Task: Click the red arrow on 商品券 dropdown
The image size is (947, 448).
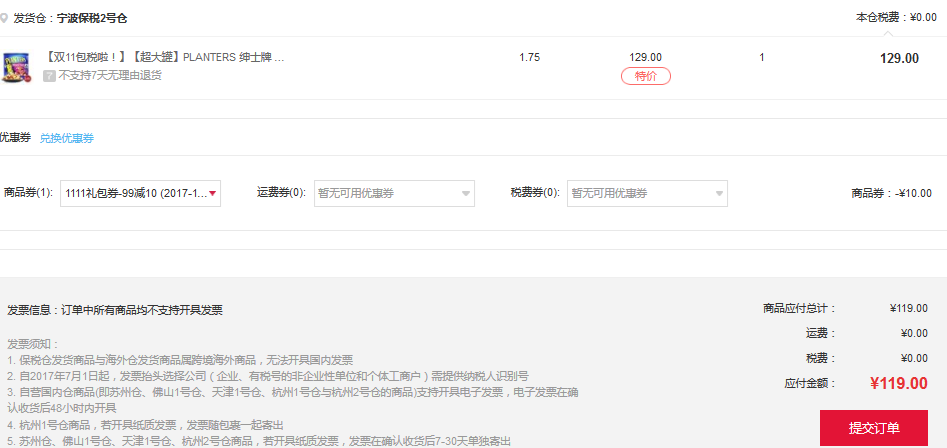Action: [x=212, y=193]
